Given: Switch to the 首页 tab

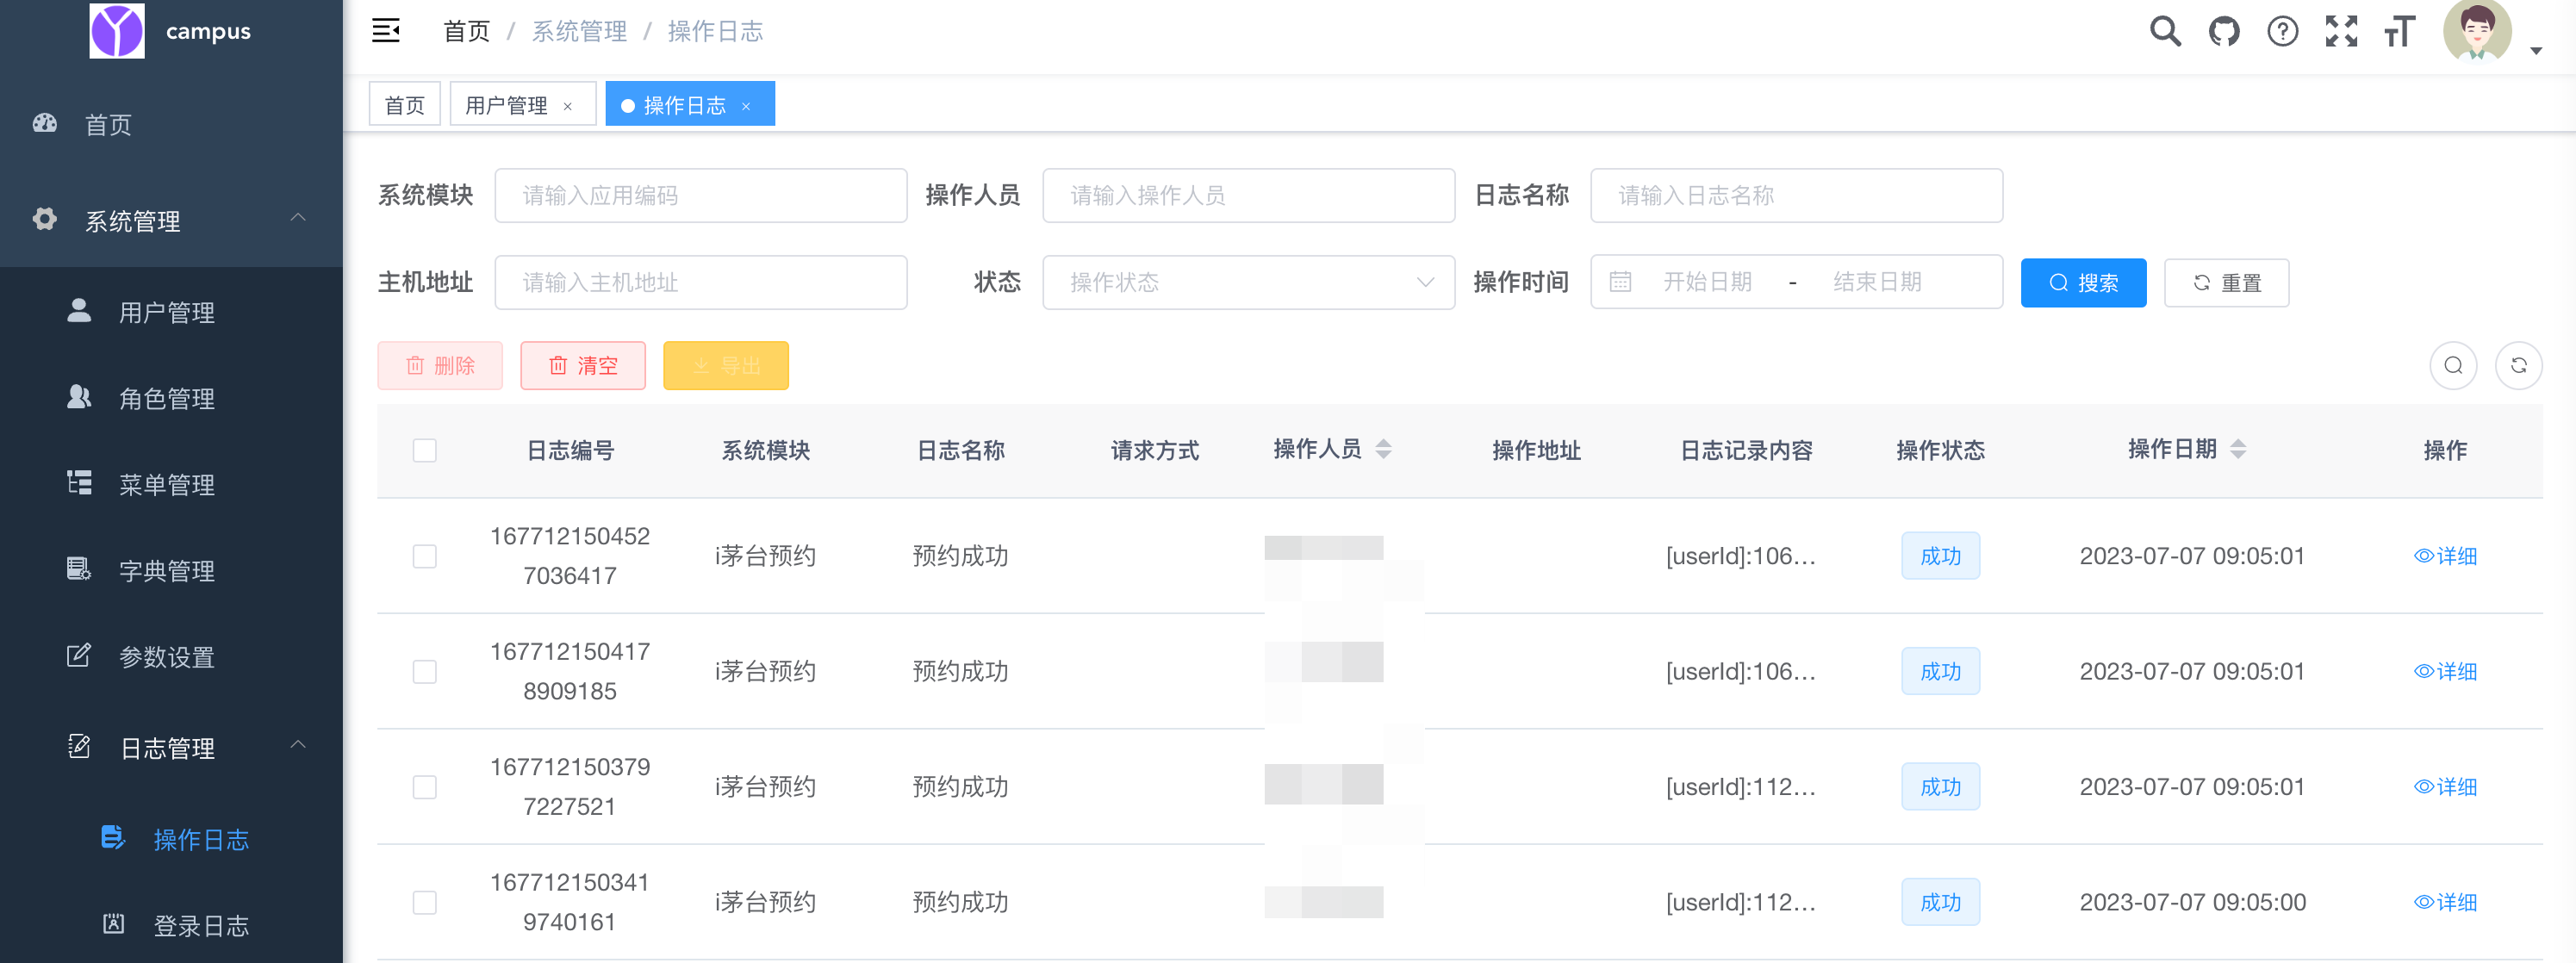Looking at the screenshot, I should pyautogui.click(x=404, y=103).
